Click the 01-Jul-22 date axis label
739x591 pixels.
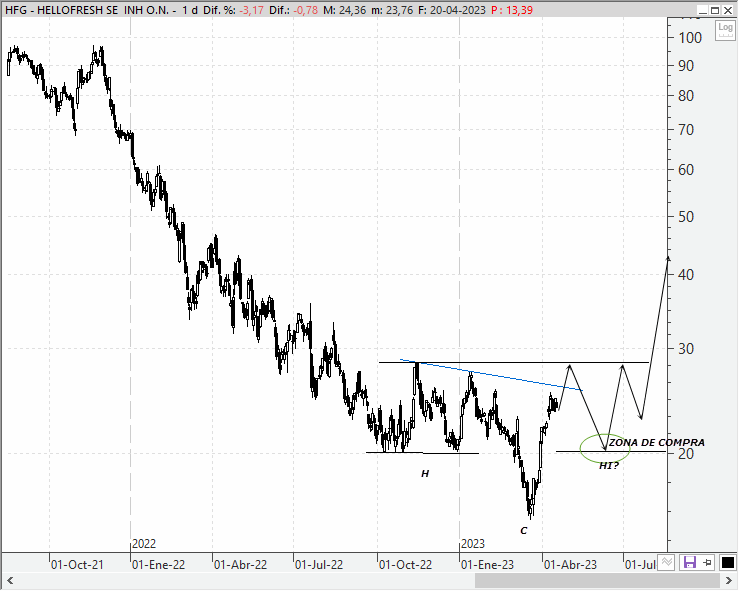(319, 564)
